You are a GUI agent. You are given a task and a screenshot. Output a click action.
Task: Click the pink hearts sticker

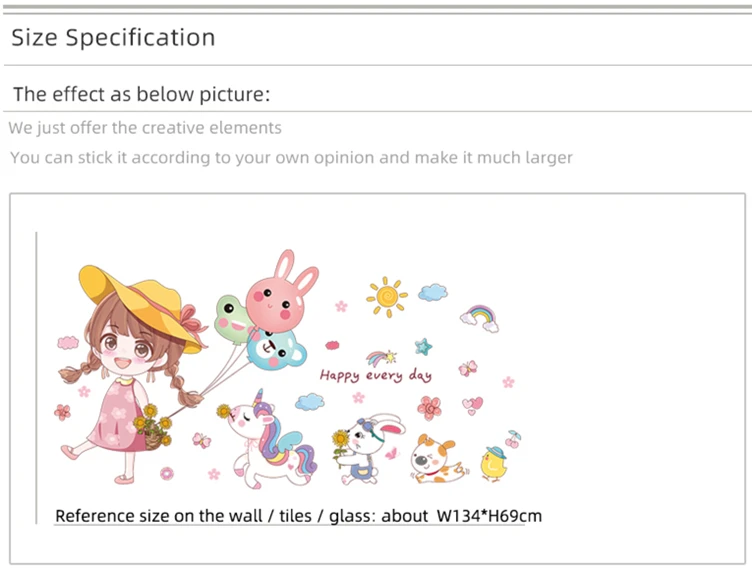point(473,405)
